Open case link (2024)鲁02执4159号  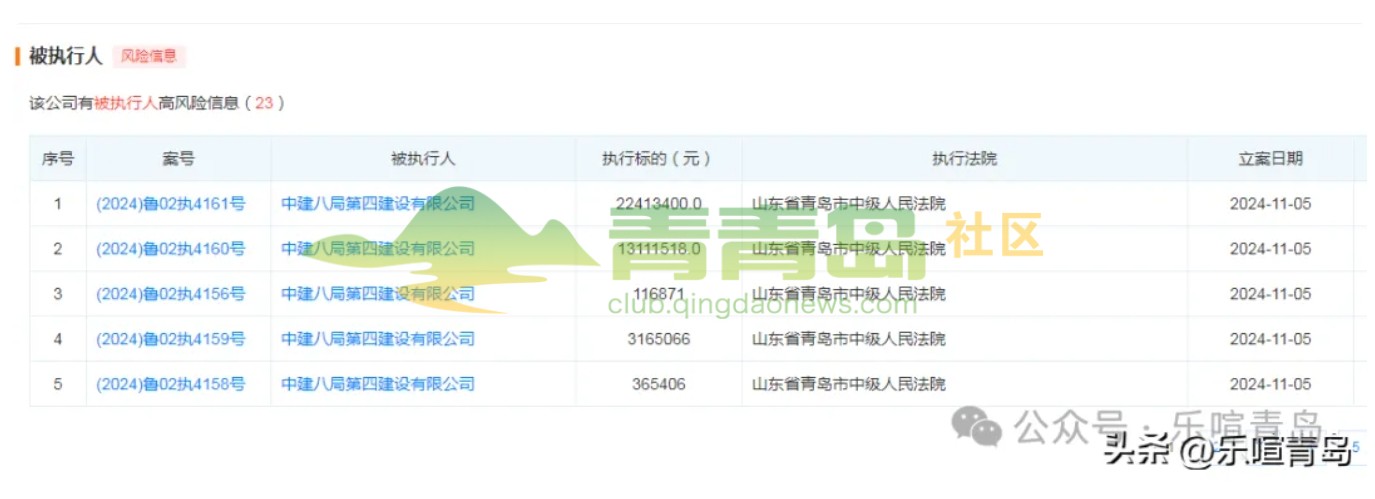pos(171,339)
